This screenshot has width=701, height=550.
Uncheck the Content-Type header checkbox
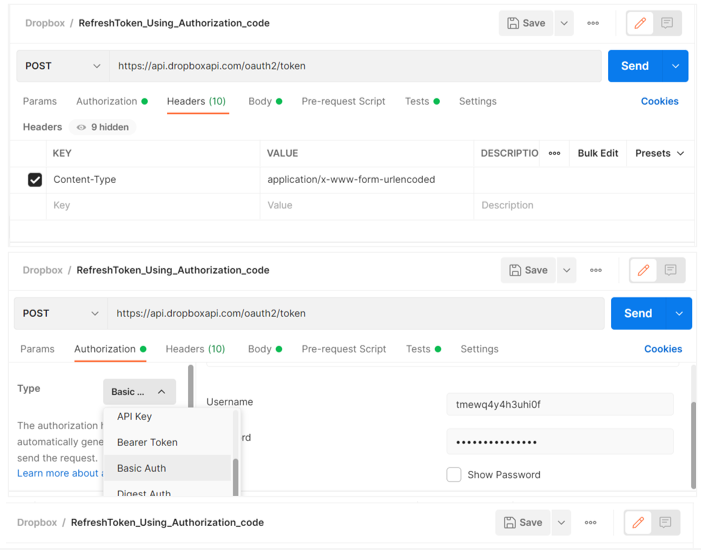35,180
